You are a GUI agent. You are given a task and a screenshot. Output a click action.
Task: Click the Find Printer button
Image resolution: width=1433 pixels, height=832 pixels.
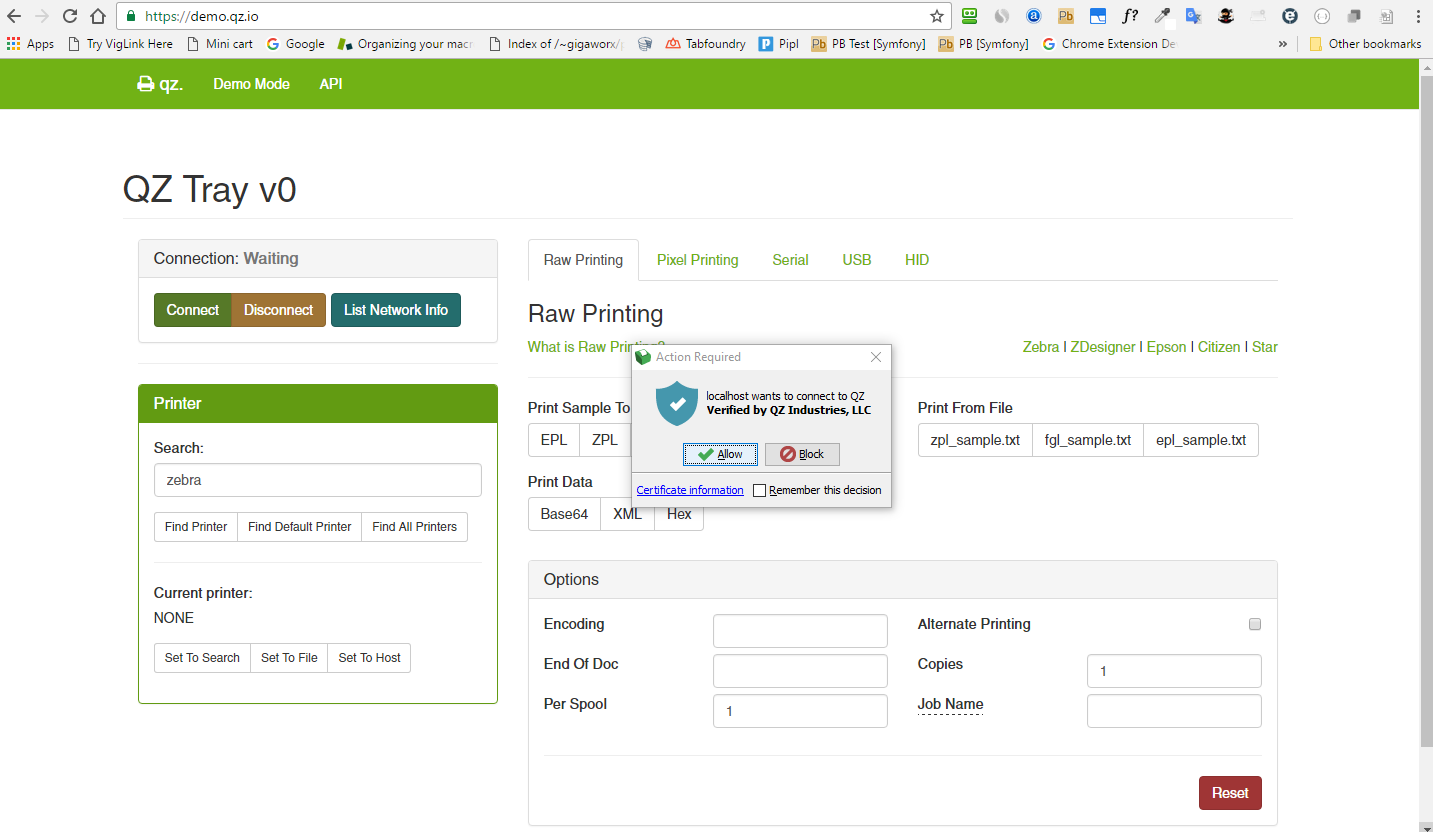(196, 527)
